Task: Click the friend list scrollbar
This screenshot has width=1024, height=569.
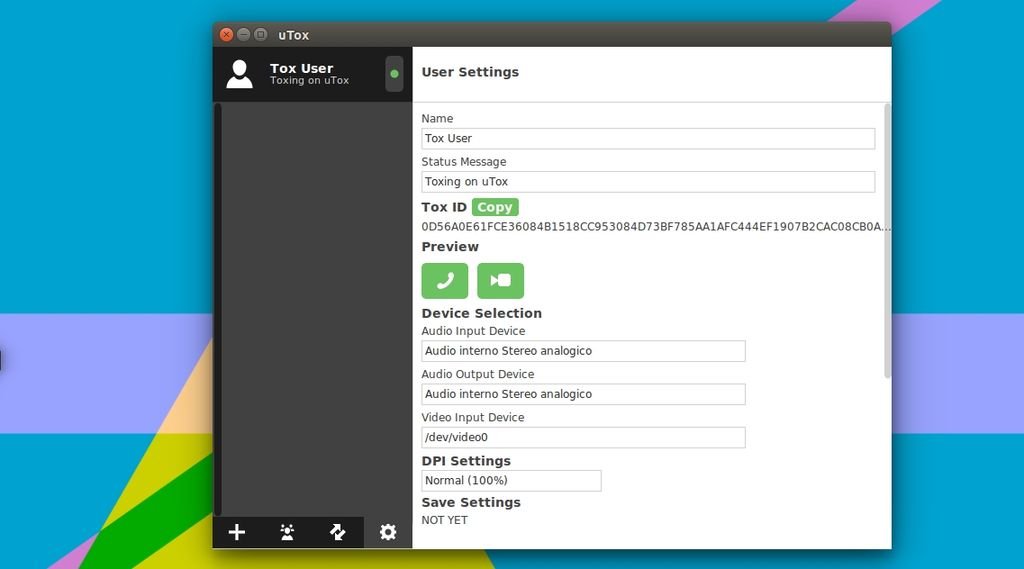Action: pyautogui.click(x=218, y=309)
